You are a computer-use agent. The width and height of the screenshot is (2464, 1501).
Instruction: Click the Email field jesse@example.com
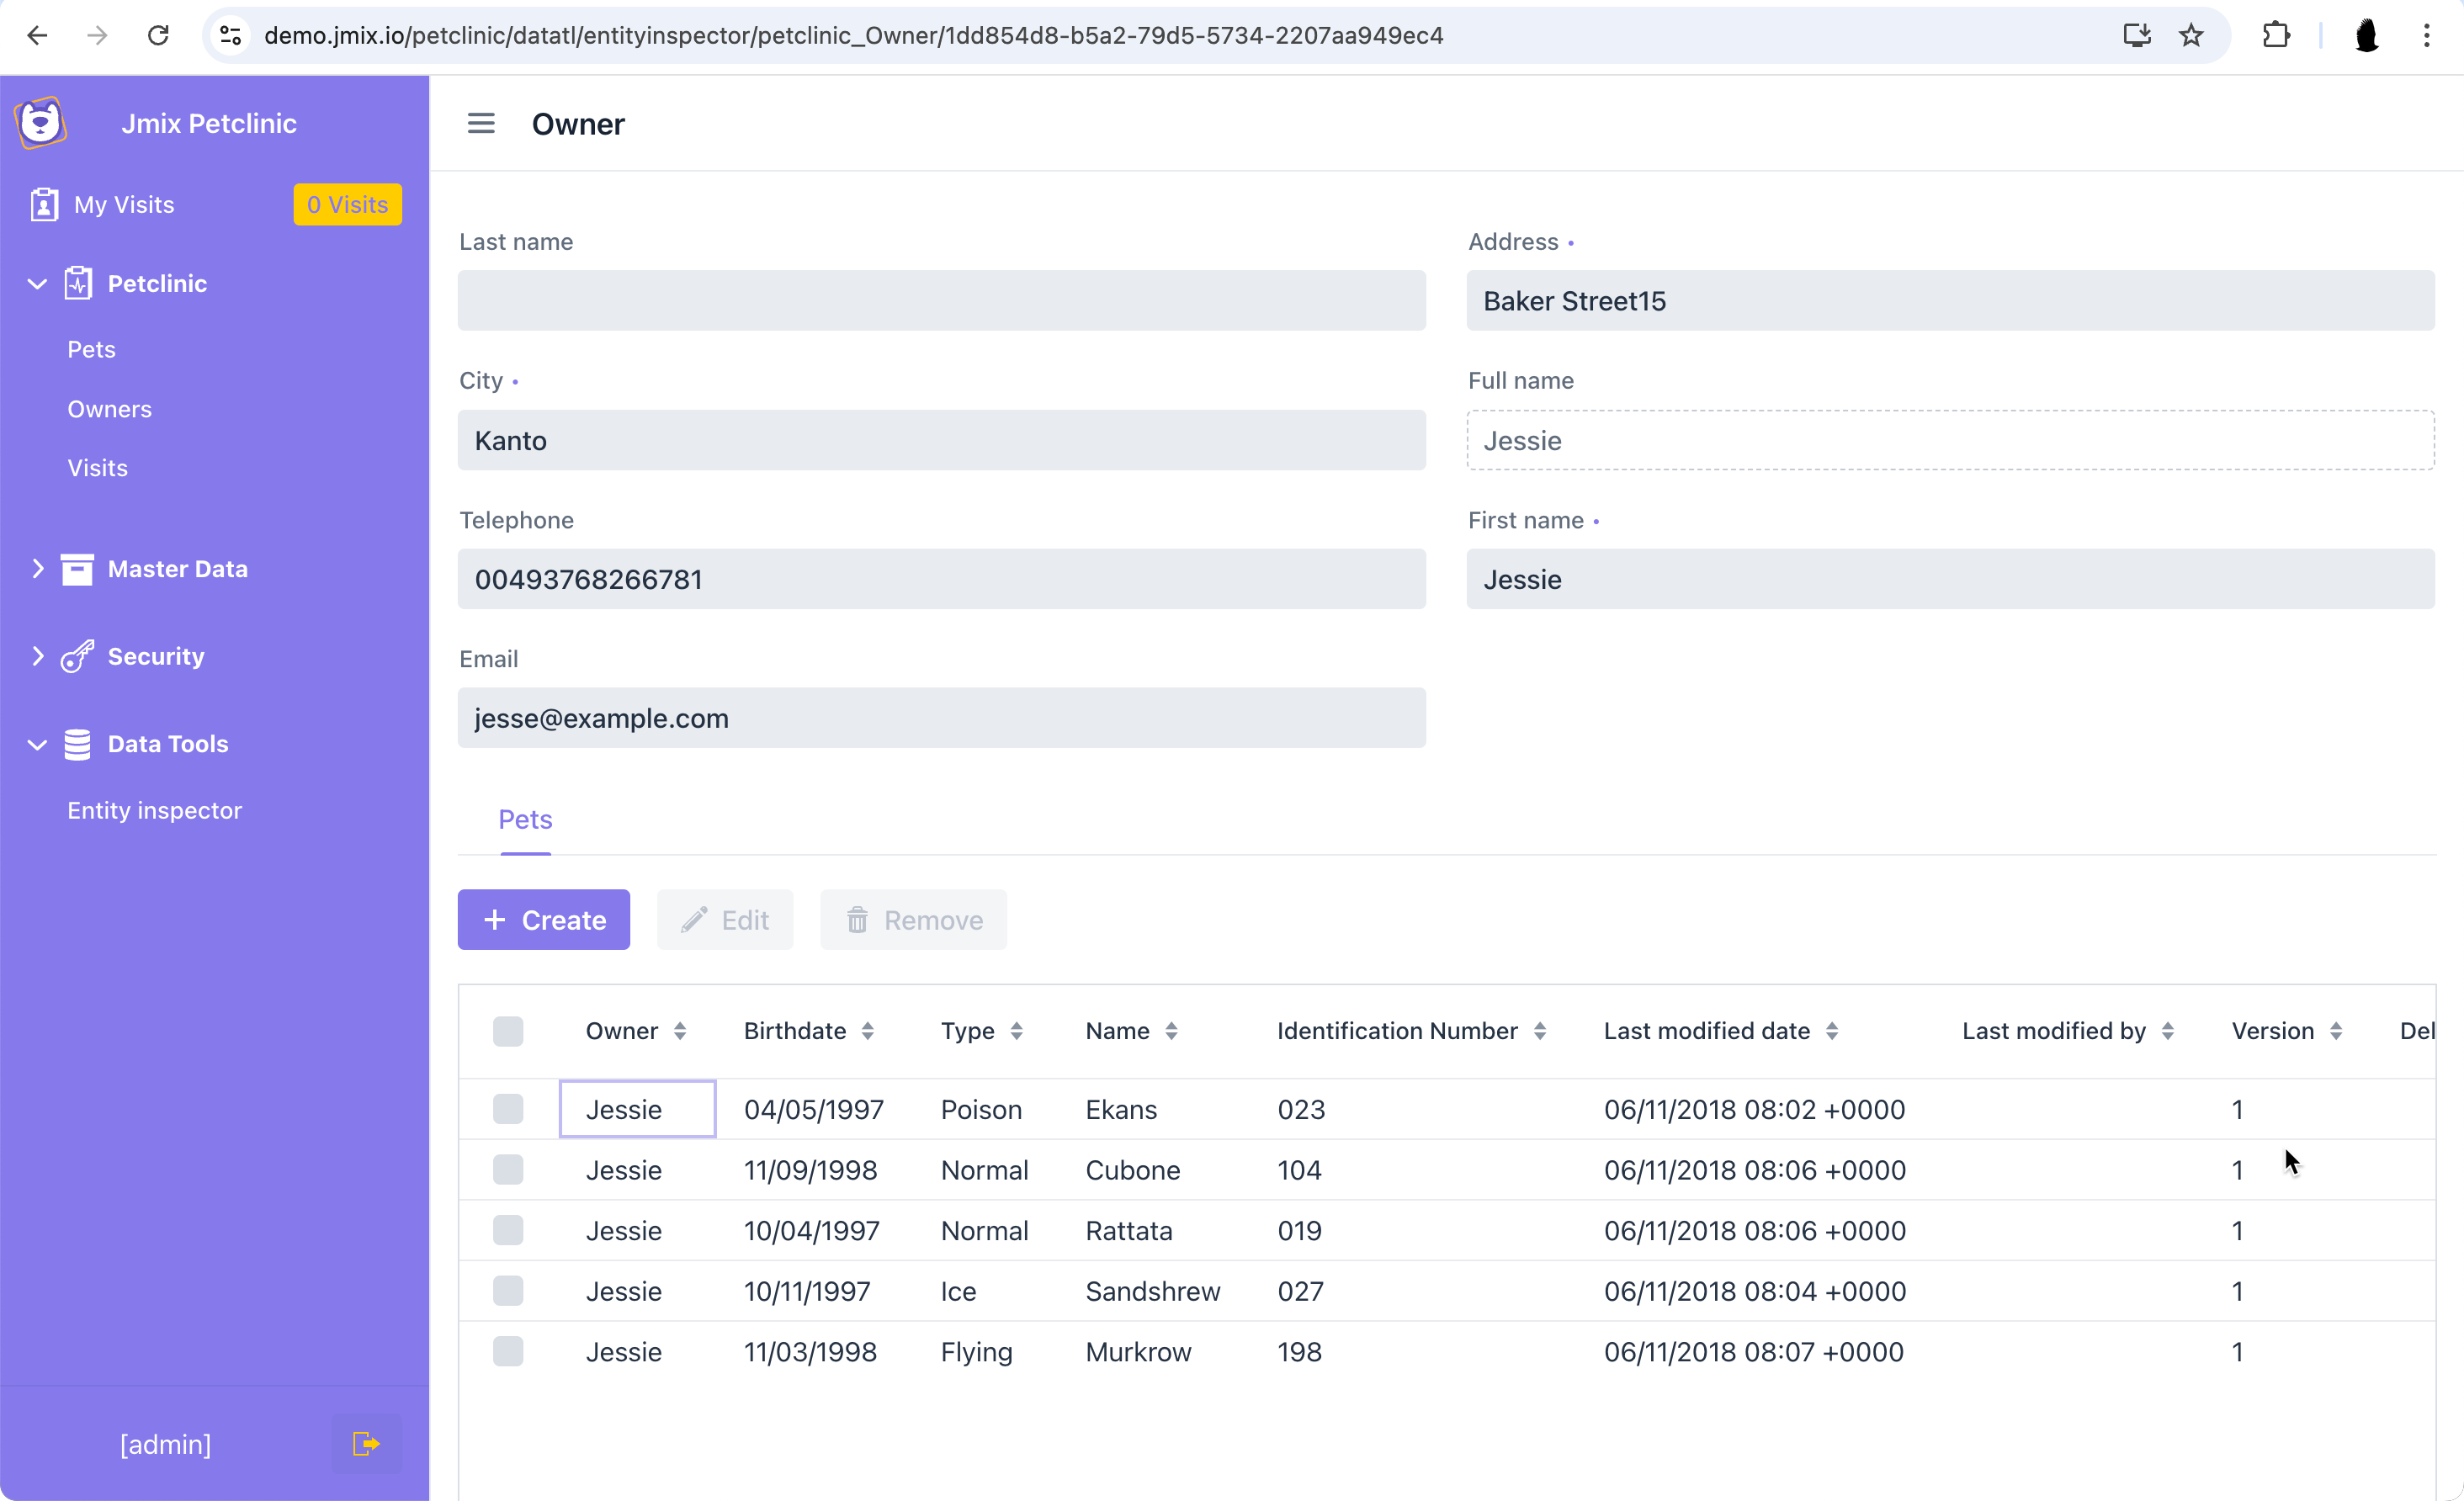[942, 718]
